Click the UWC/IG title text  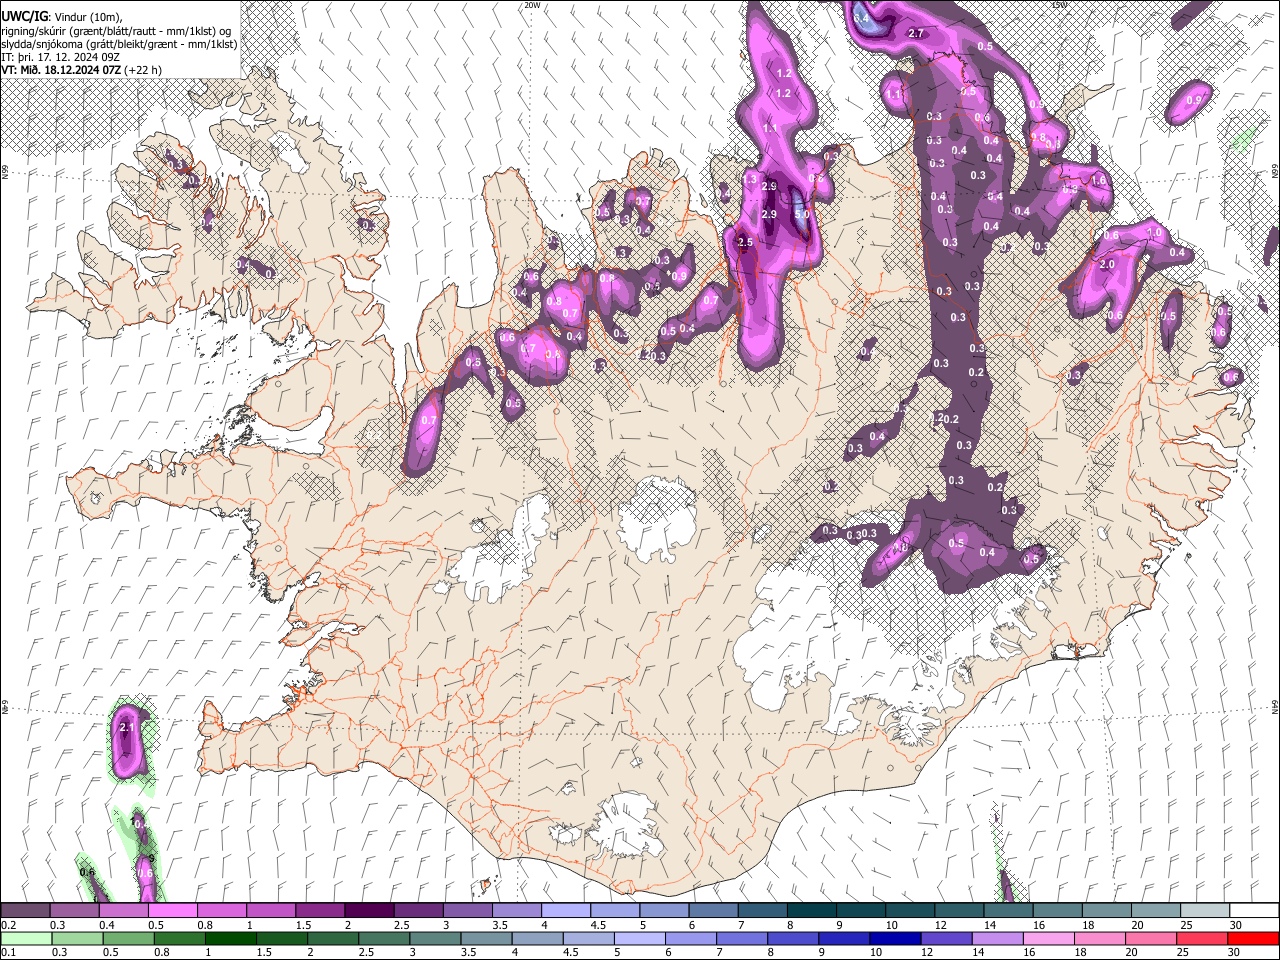(23, 16)
